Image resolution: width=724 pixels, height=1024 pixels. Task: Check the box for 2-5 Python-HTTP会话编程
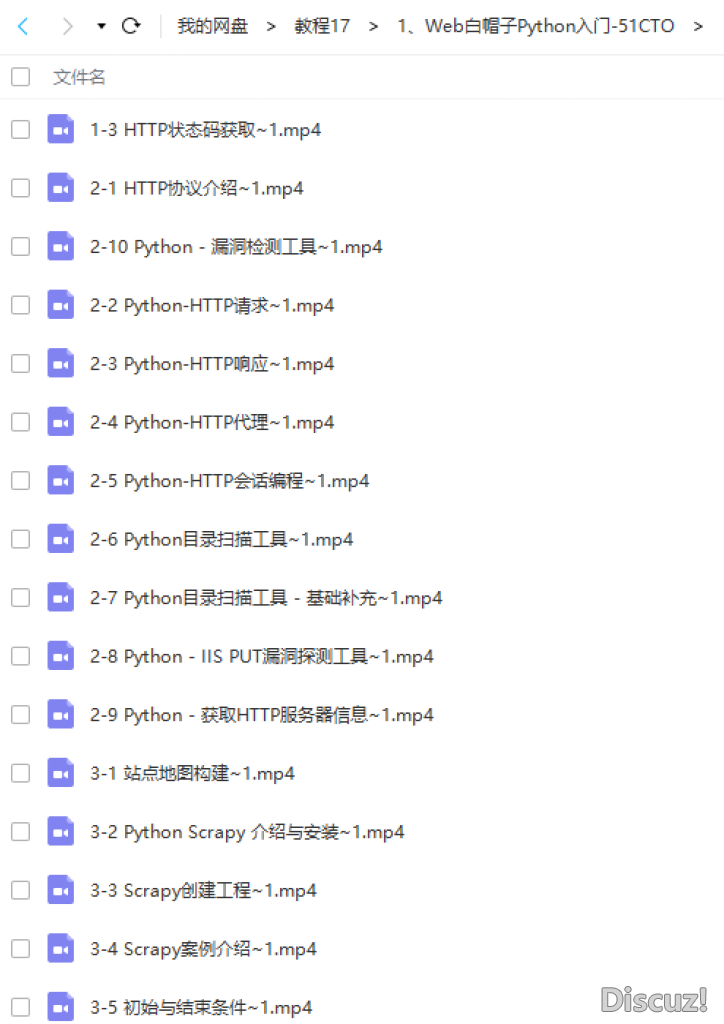[20, 481]
